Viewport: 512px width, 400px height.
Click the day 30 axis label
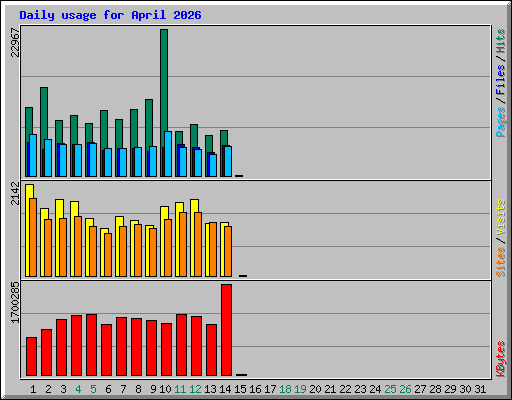465,389
